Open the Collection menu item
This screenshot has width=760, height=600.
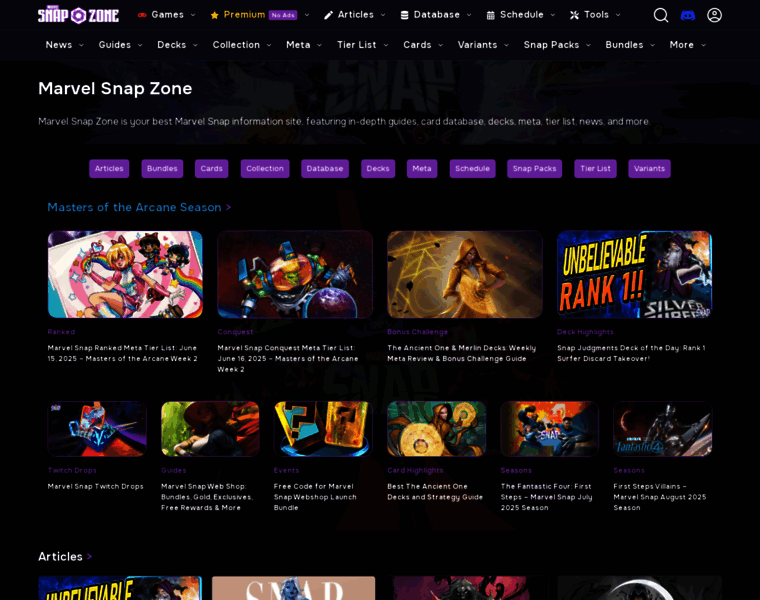(x=236, y=45)
